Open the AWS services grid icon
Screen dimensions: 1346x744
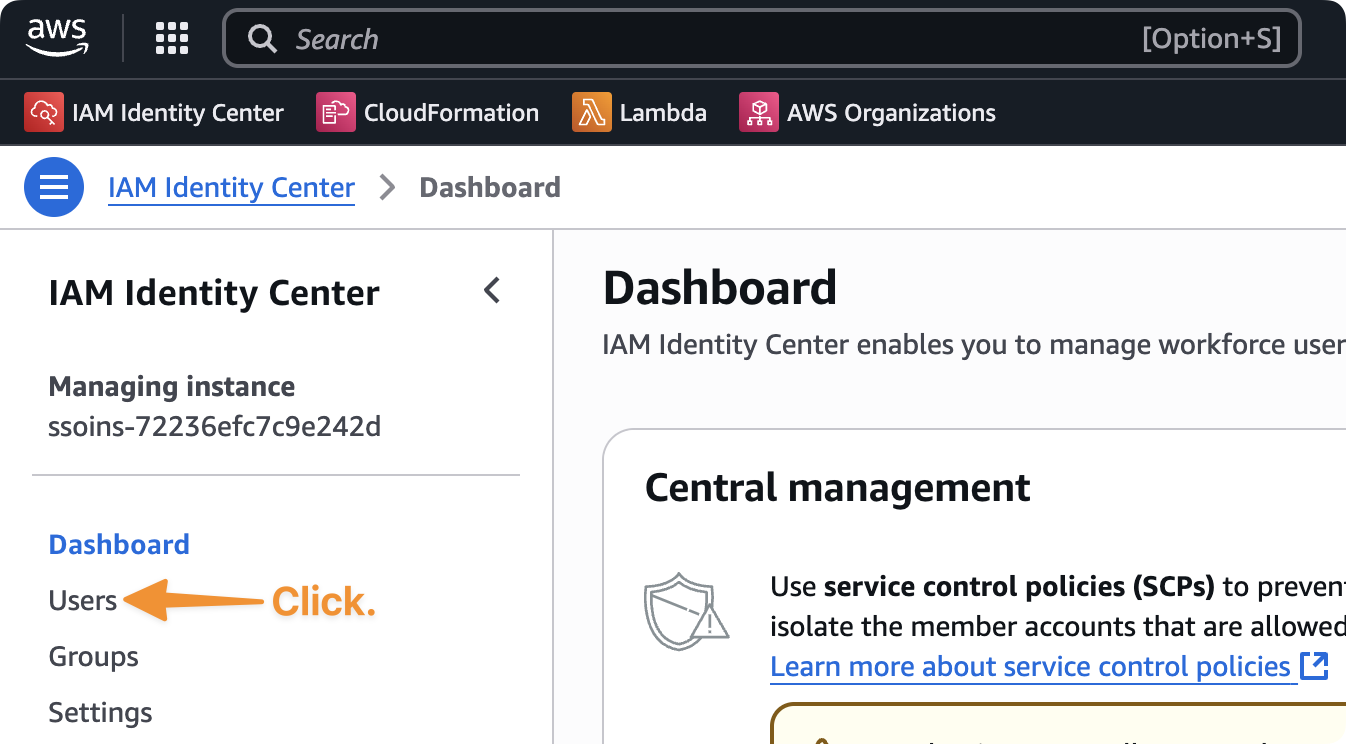[171, 38]
